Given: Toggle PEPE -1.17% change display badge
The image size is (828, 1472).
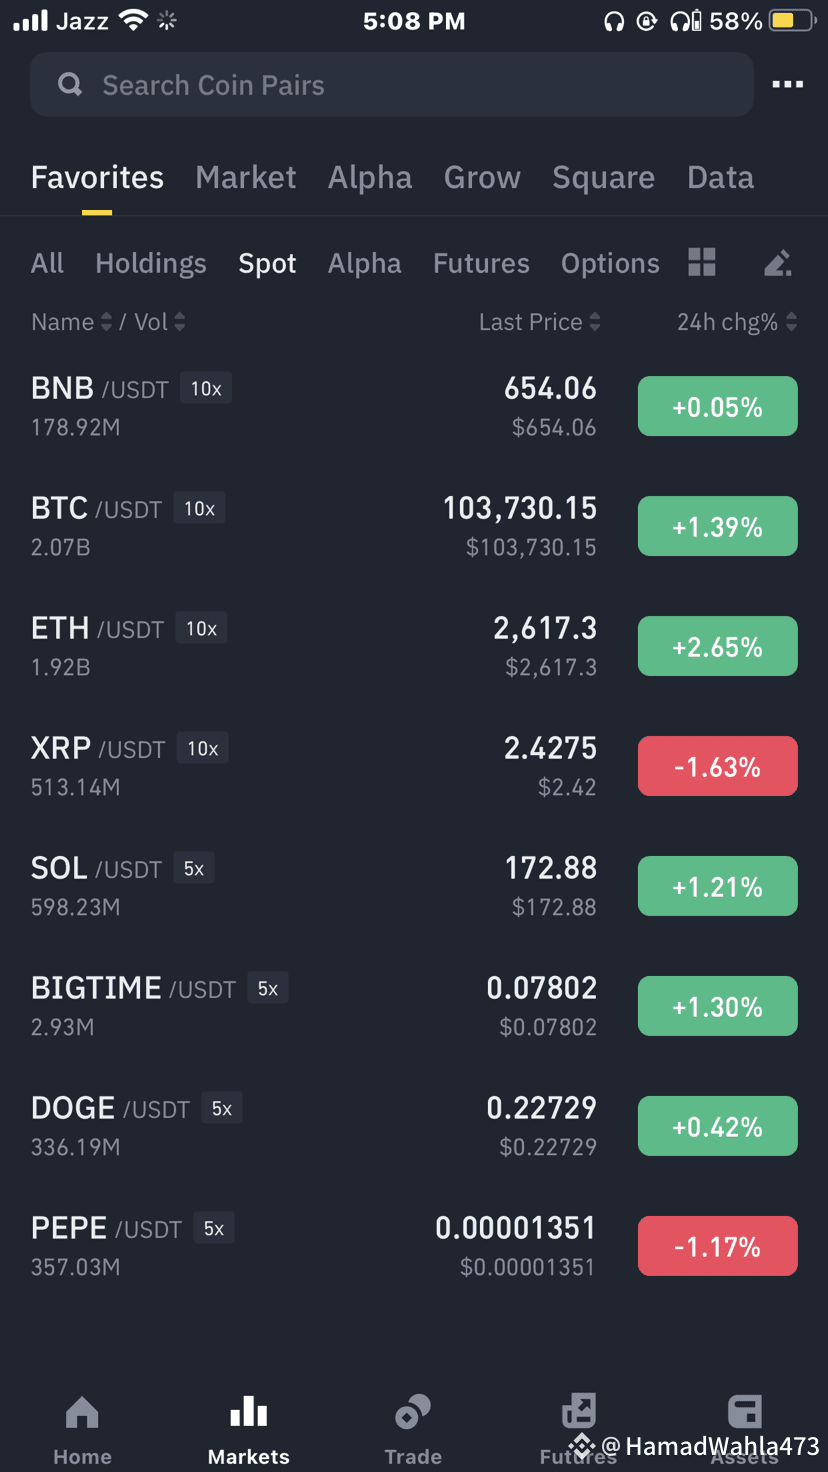Looking at the screenshot, I should [x=717, y=1247].
